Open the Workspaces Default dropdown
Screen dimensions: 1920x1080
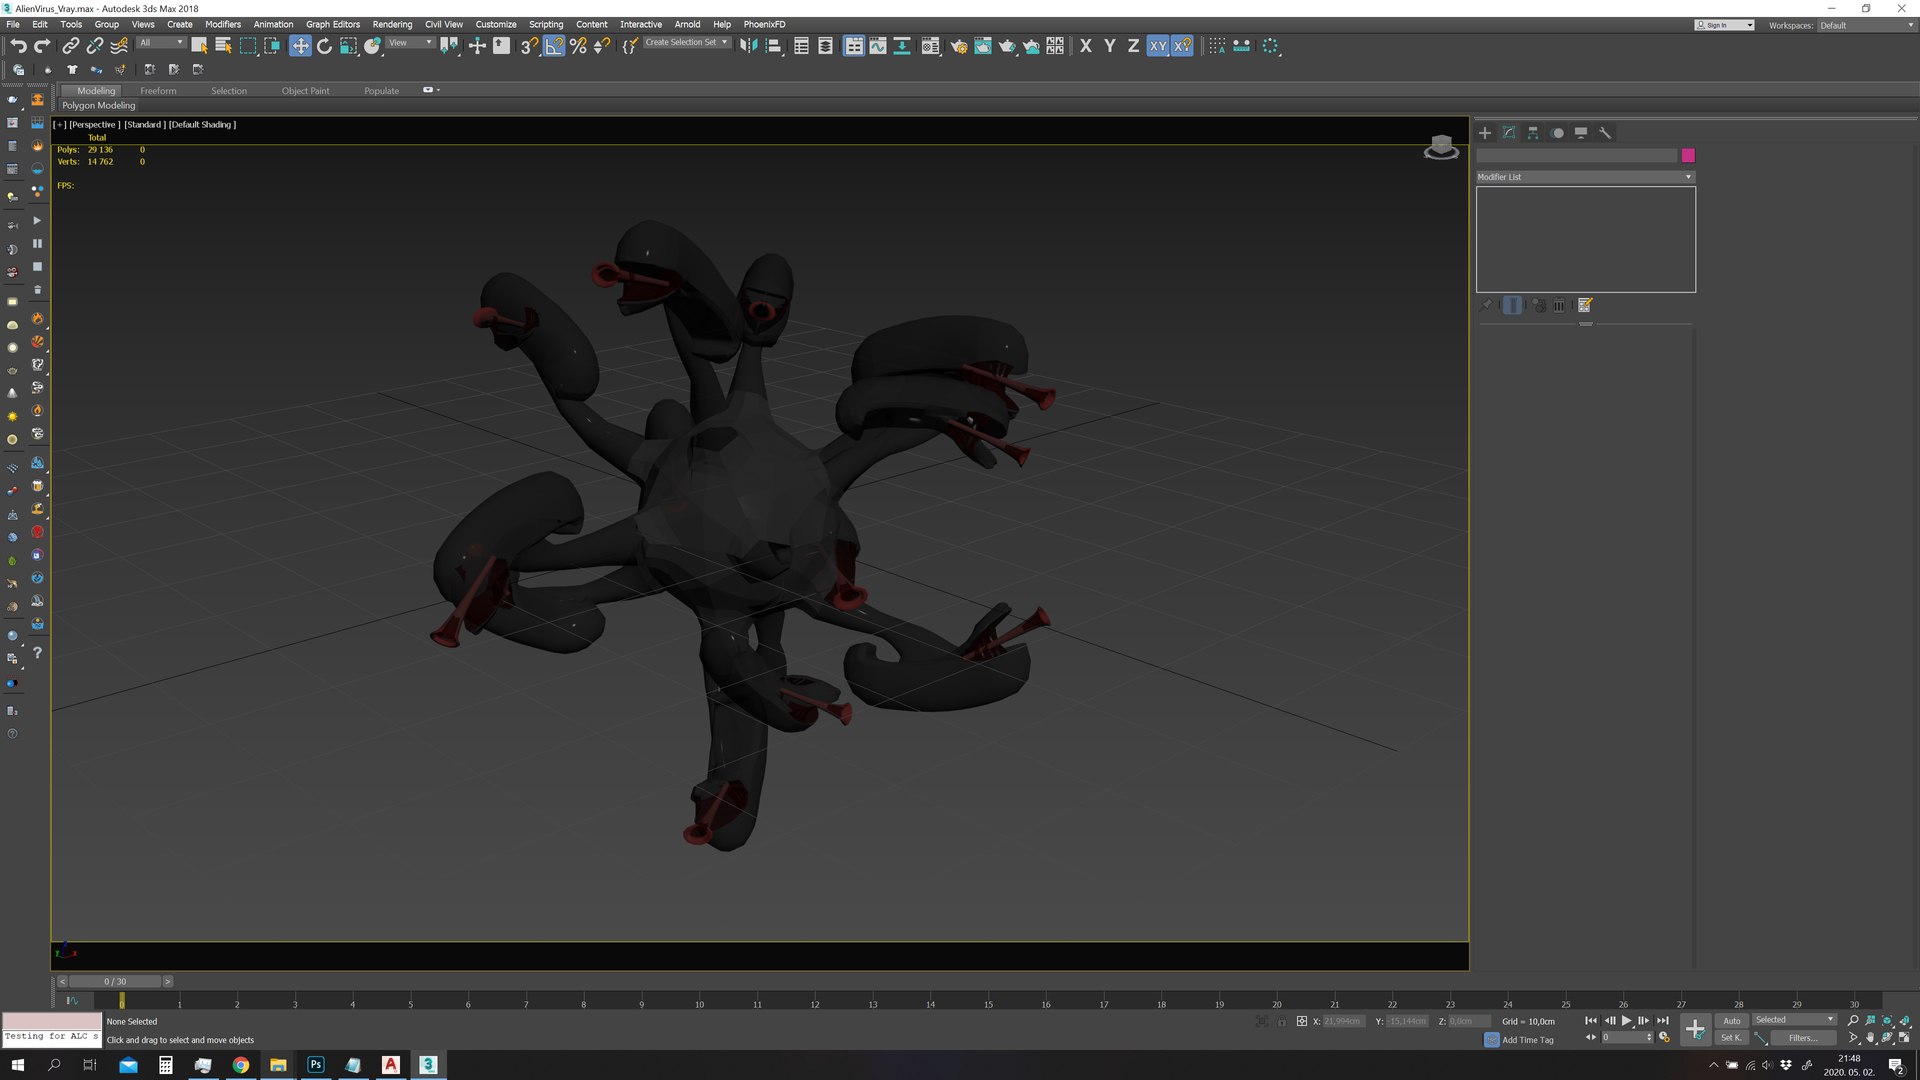pos(1866,25)
